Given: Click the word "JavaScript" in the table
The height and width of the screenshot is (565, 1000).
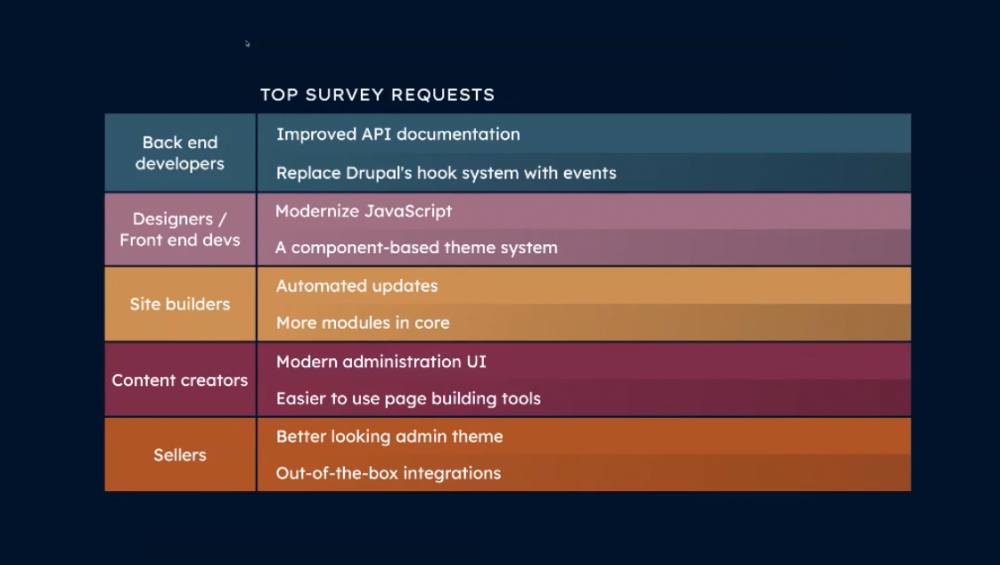Looking at the screenshot, I should pos(410,211).
